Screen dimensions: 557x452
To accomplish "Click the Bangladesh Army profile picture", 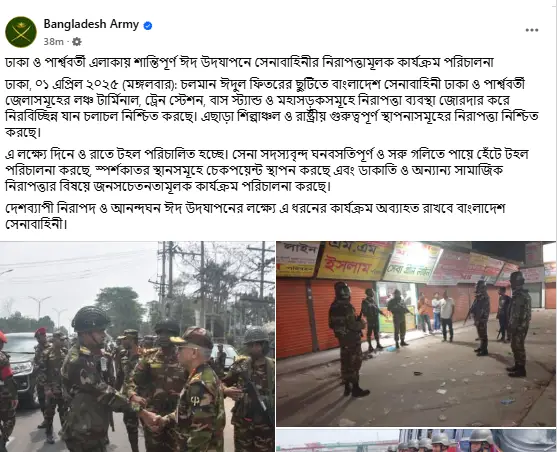I will click(21, 32).
